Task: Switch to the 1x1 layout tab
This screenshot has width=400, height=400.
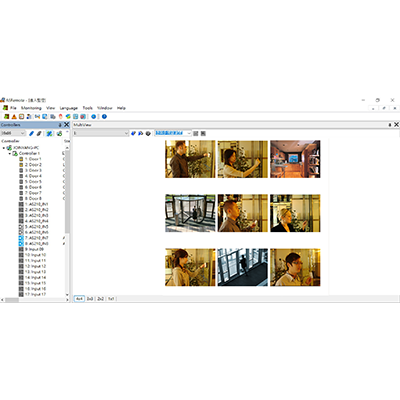Action: pyautogui.click(x=111, y=299)
